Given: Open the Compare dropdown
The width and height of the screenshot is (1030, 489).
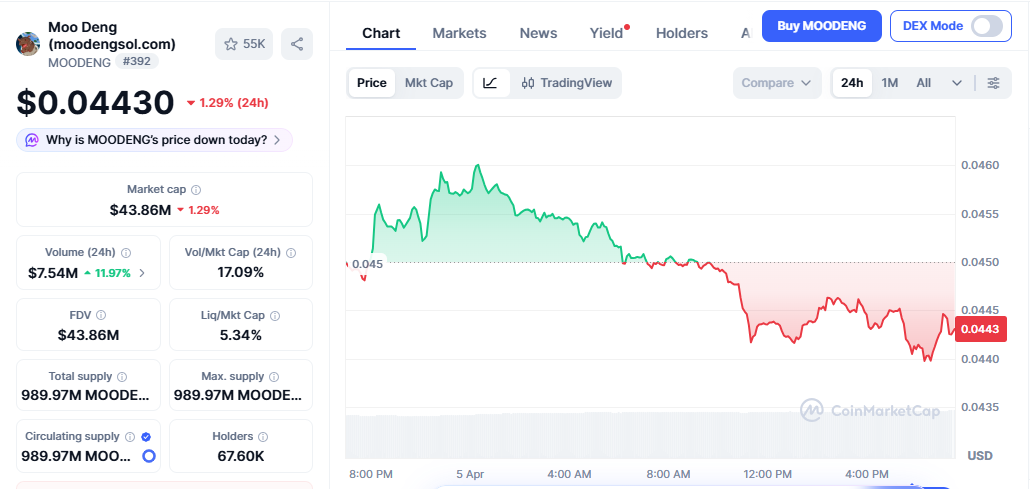Looking at the screenshot, I should coord(777,83).
